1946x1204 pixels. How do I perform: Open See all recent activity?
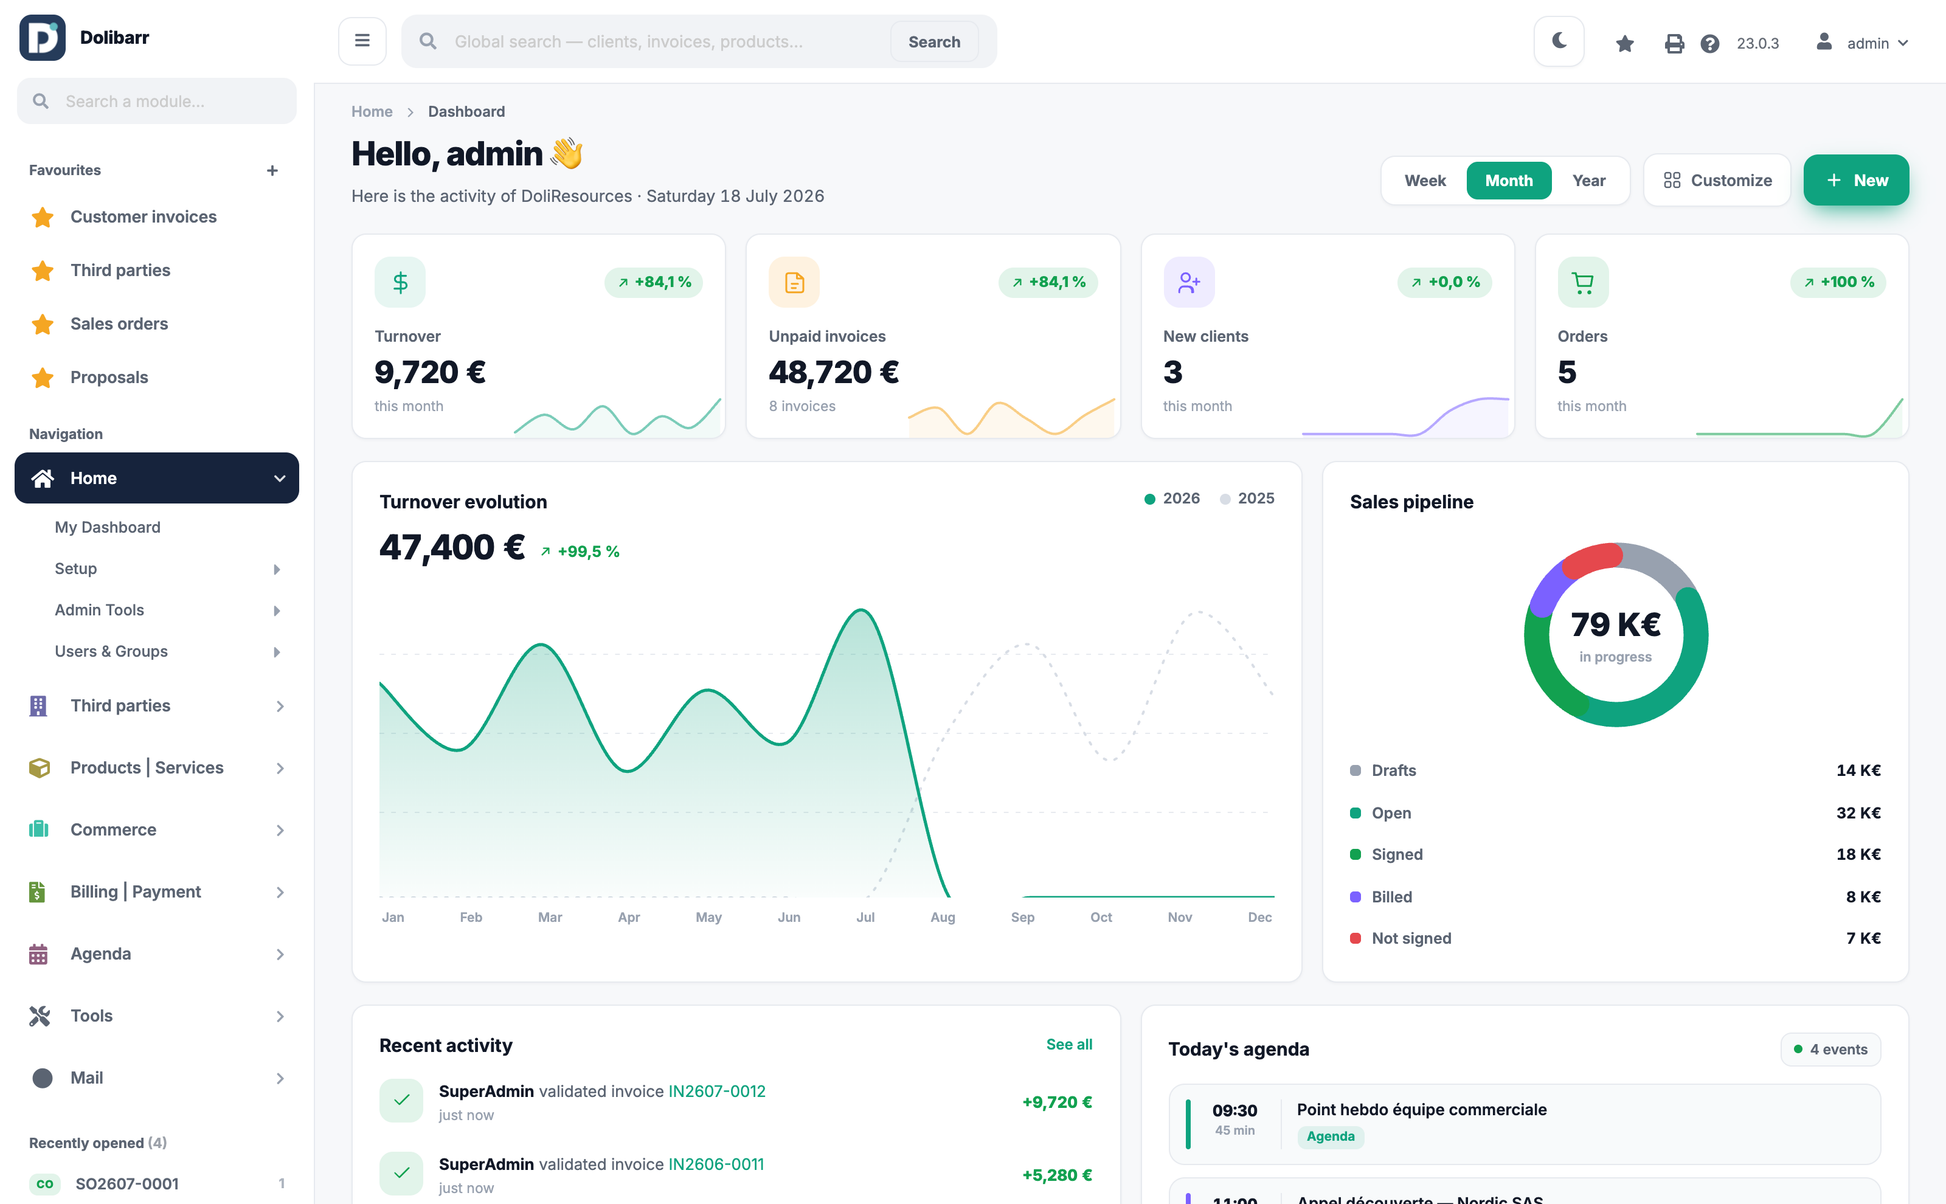click(1069, 1045)
